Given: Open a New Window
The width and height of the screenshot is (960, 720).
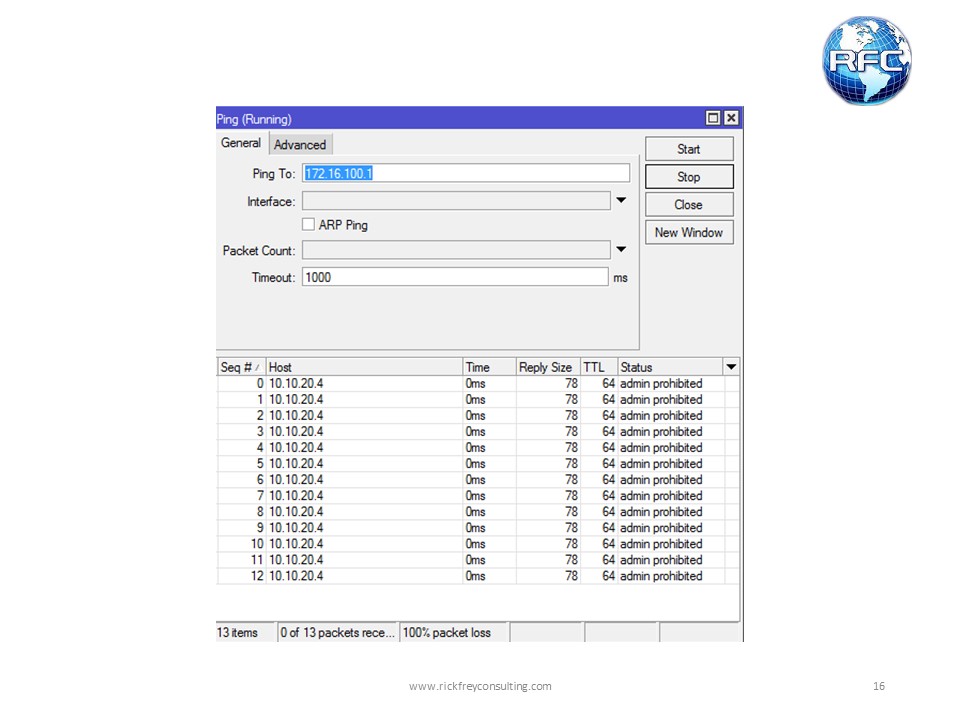Looking at the screenshot, I should point(689,233).
